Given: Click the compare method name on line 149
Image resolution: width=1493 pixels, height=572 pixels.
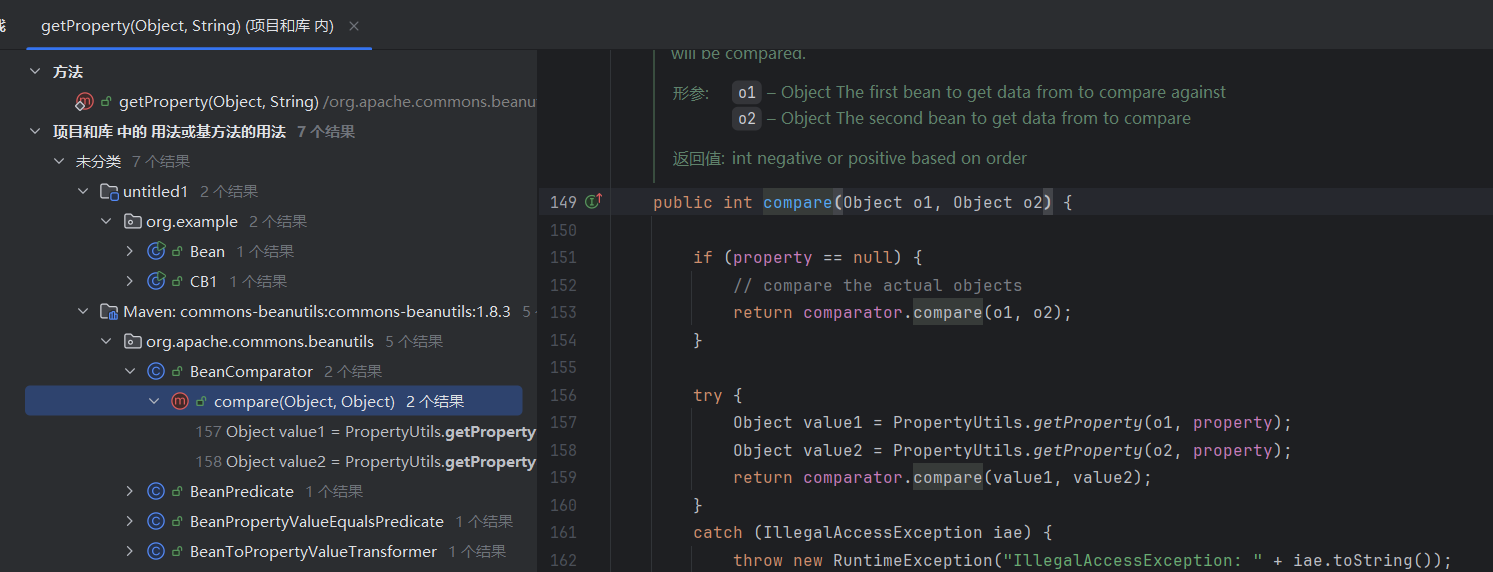Looking at the screenshot, I should [x=797, y=202].
